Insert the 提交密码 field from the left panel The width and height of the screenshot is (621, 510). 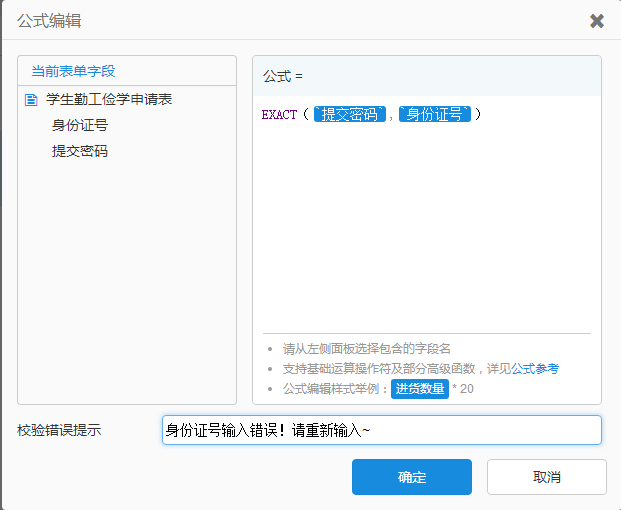click(x=80, y=151)
